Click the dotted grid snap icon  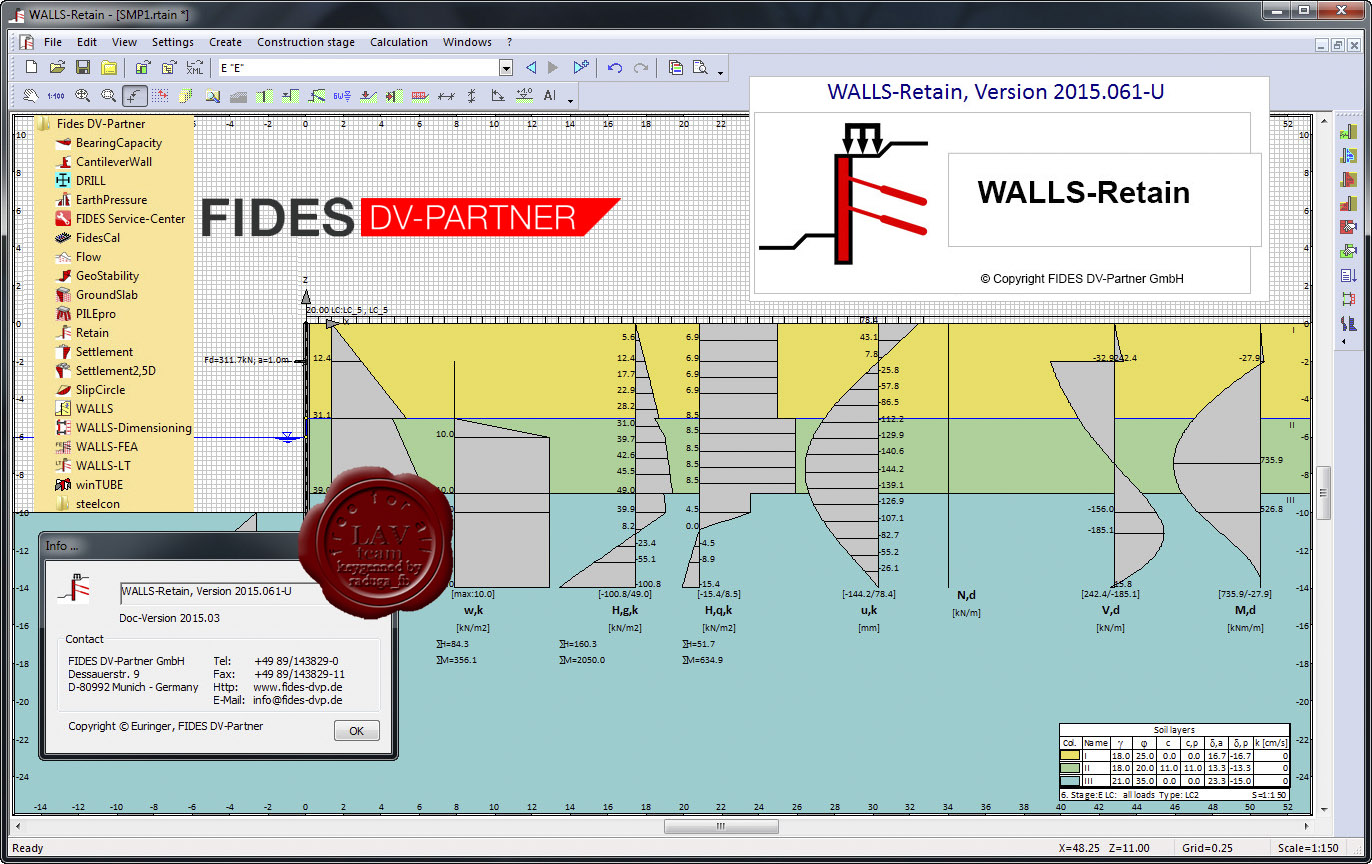pyautogui.click(x=160, y=96)
